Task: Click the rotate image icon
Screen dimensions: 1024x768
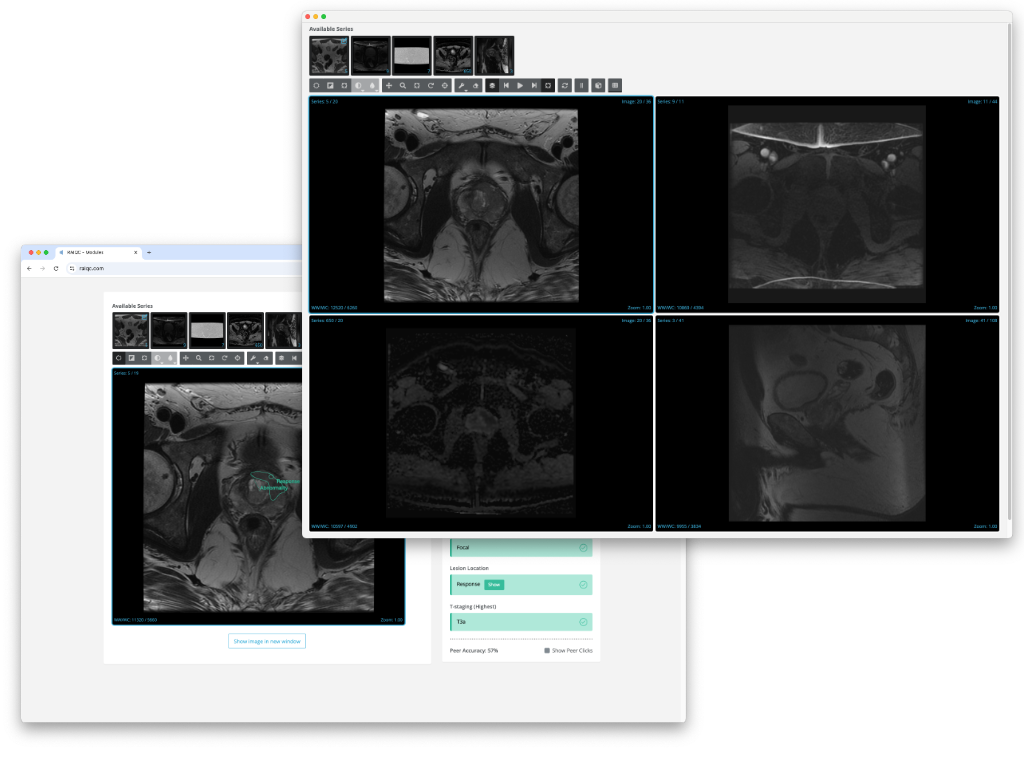Action: (431, 85)
